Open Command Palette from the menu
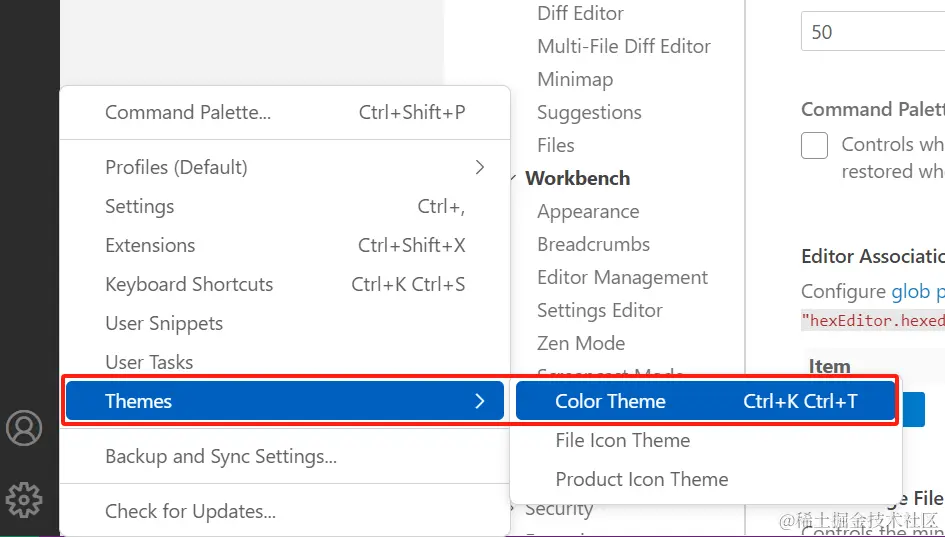Image resolution: width=945 pixels, height=537 pixels. point(188,113)
